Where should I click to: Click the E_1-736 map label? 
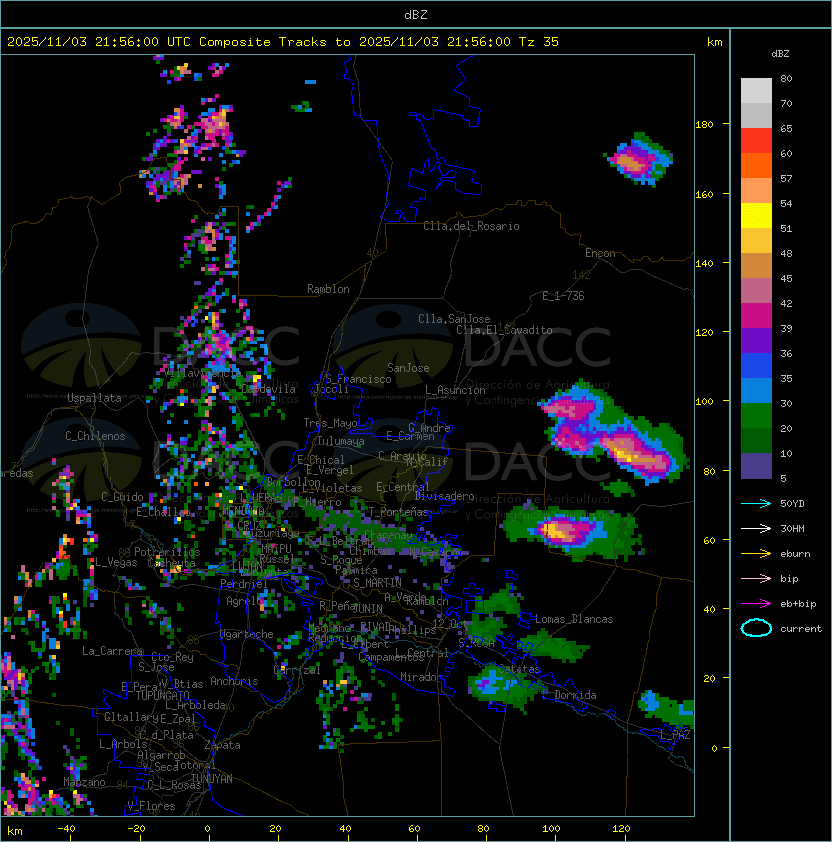click(563, 296)
